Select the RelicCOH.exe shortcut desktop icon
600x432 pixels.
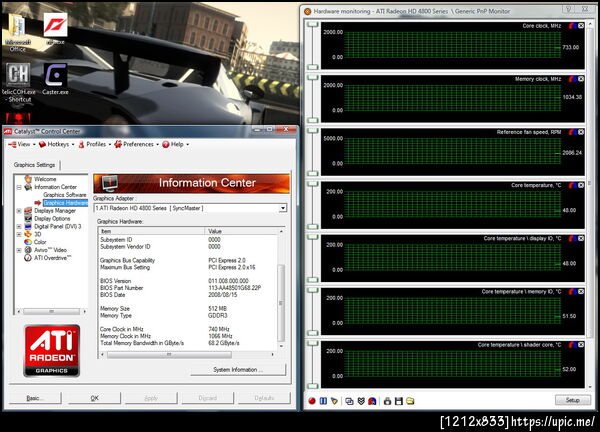click(18, 83)
